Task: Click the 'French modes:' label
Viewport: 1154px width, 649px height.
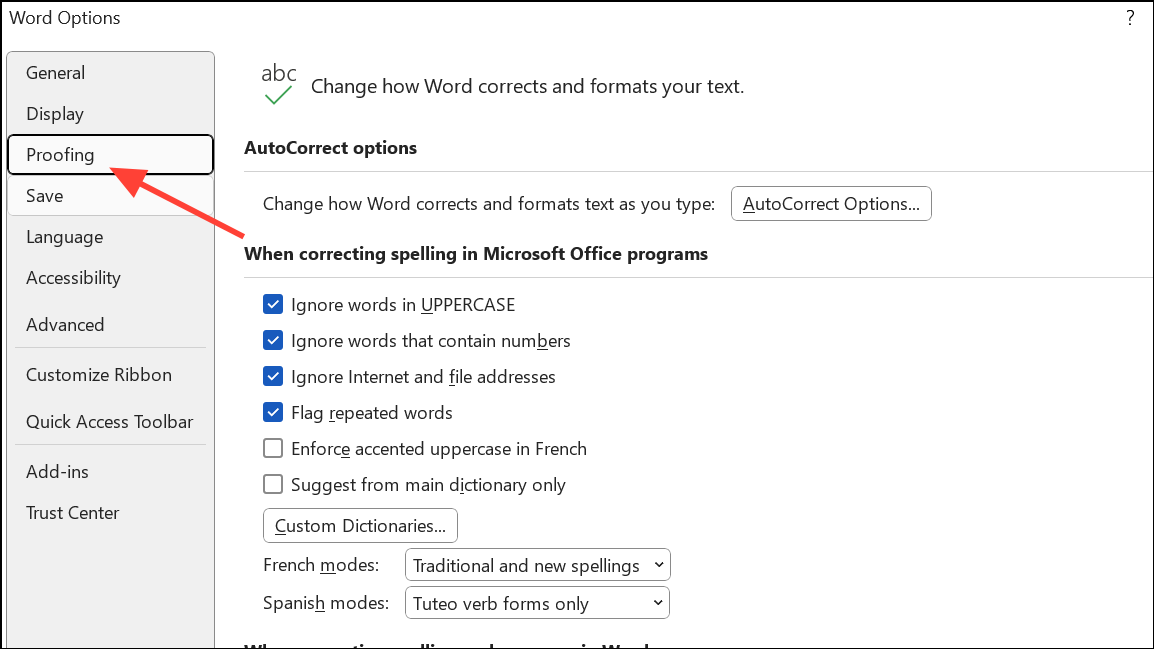Action: 321,565
